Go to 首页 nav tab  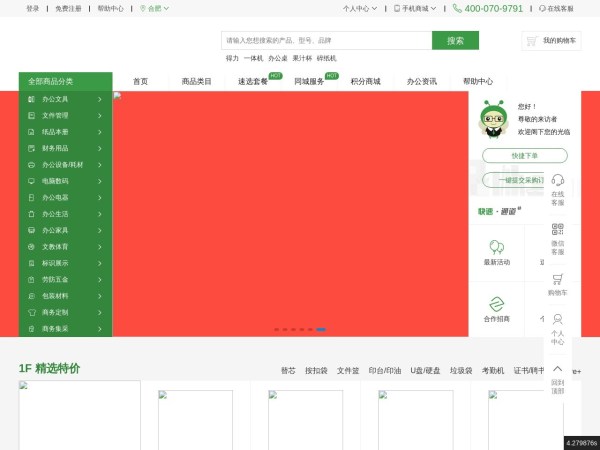coord(140,82)
